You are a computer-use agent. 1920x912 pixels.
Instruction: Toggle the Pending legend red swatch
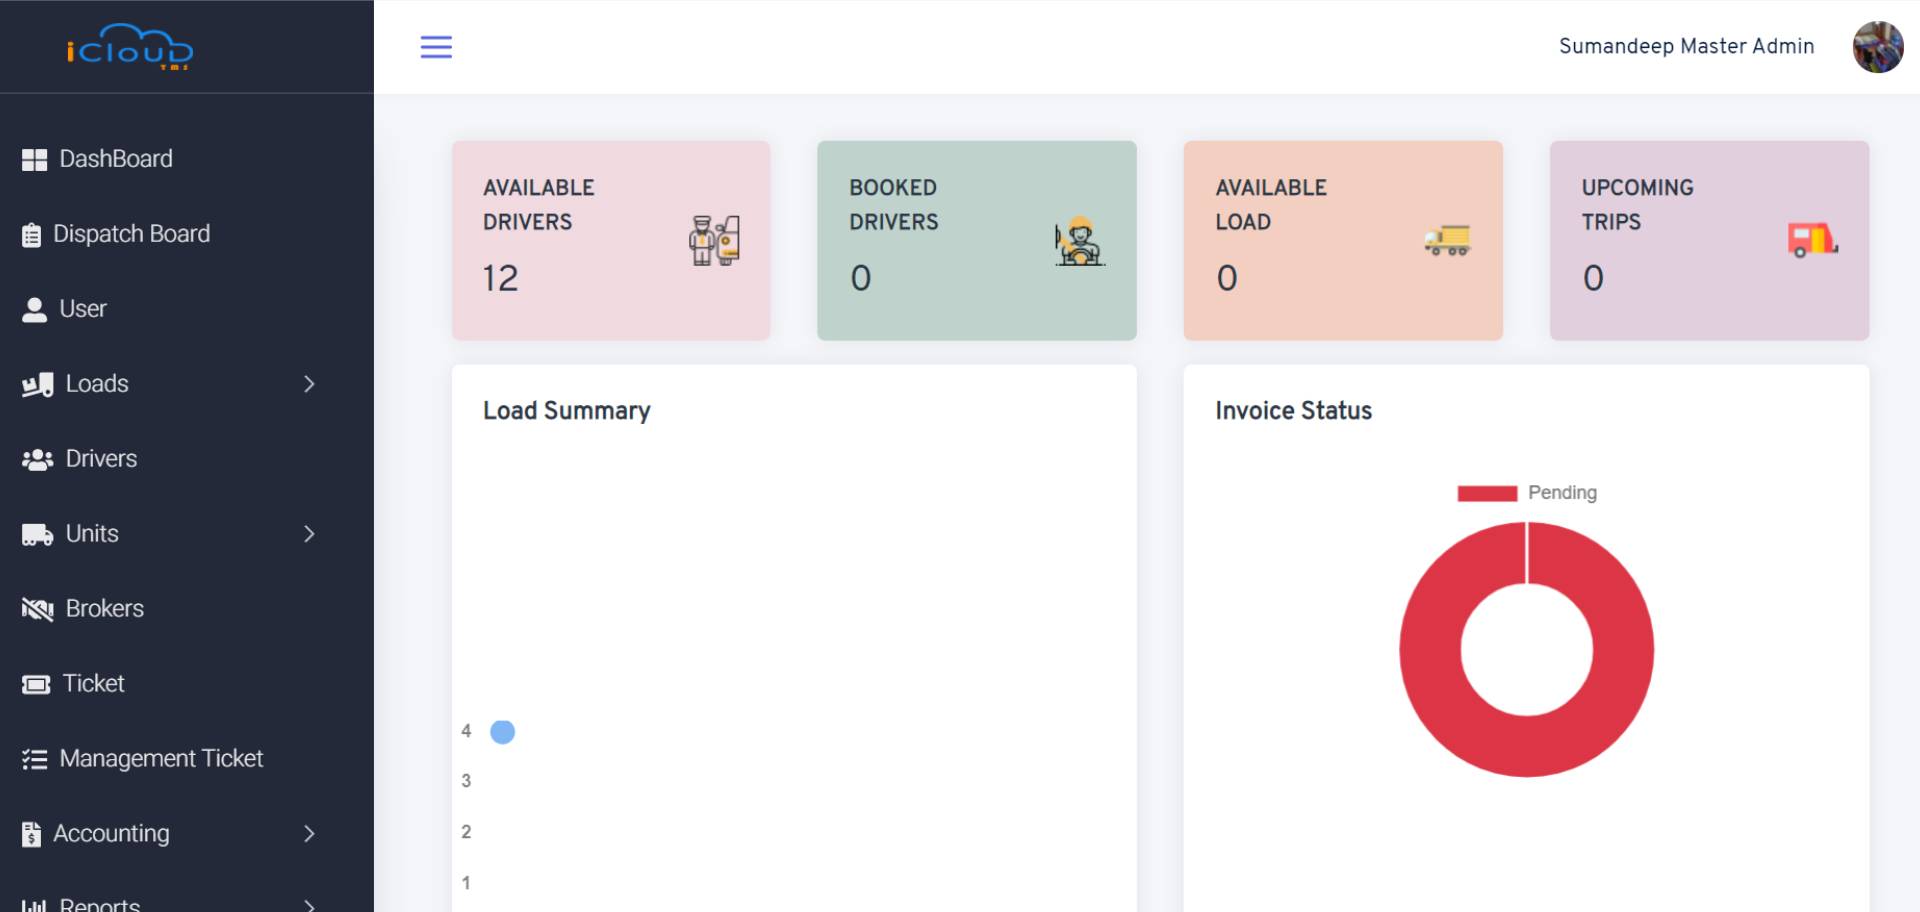coord(1487,493)
